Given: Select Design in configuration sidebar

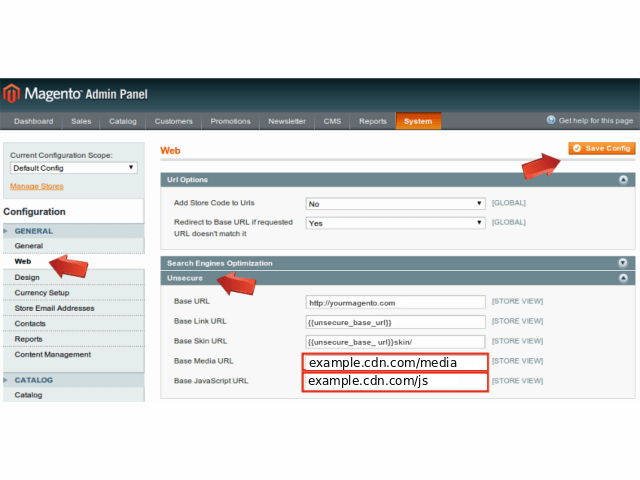Looking at the screenshot, I should (27, 277).
